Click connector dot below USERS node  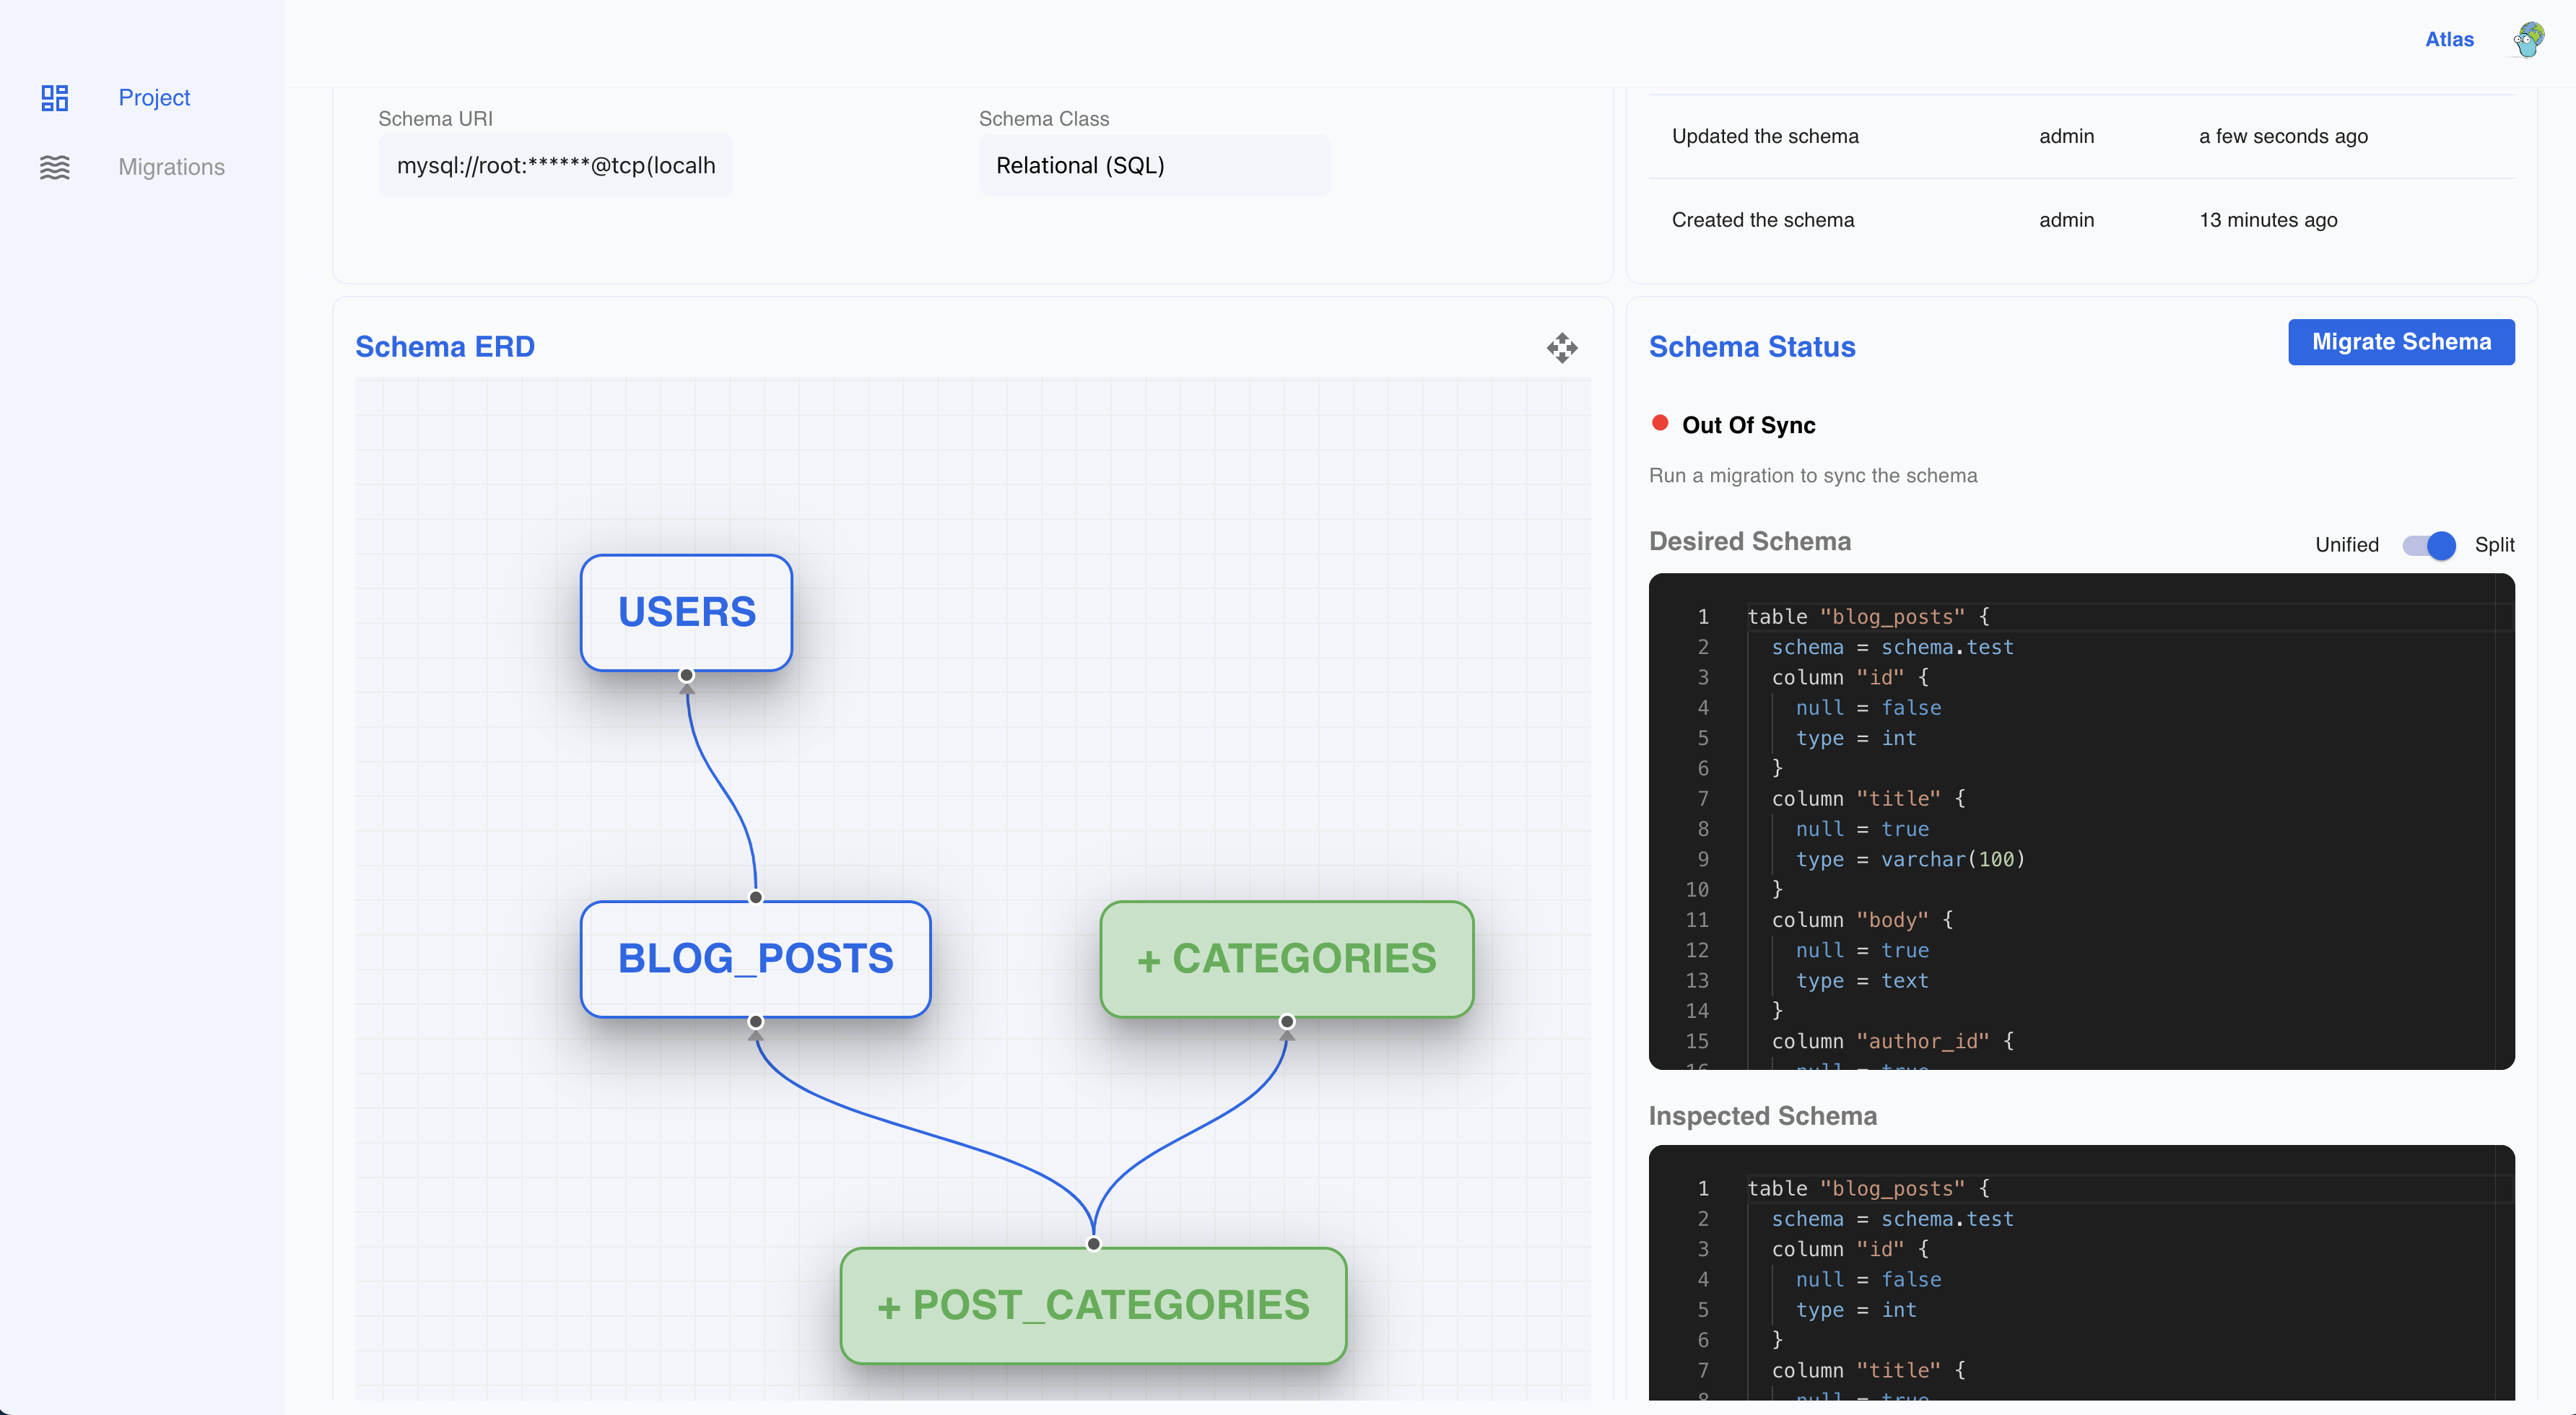[x=686, y=675]
